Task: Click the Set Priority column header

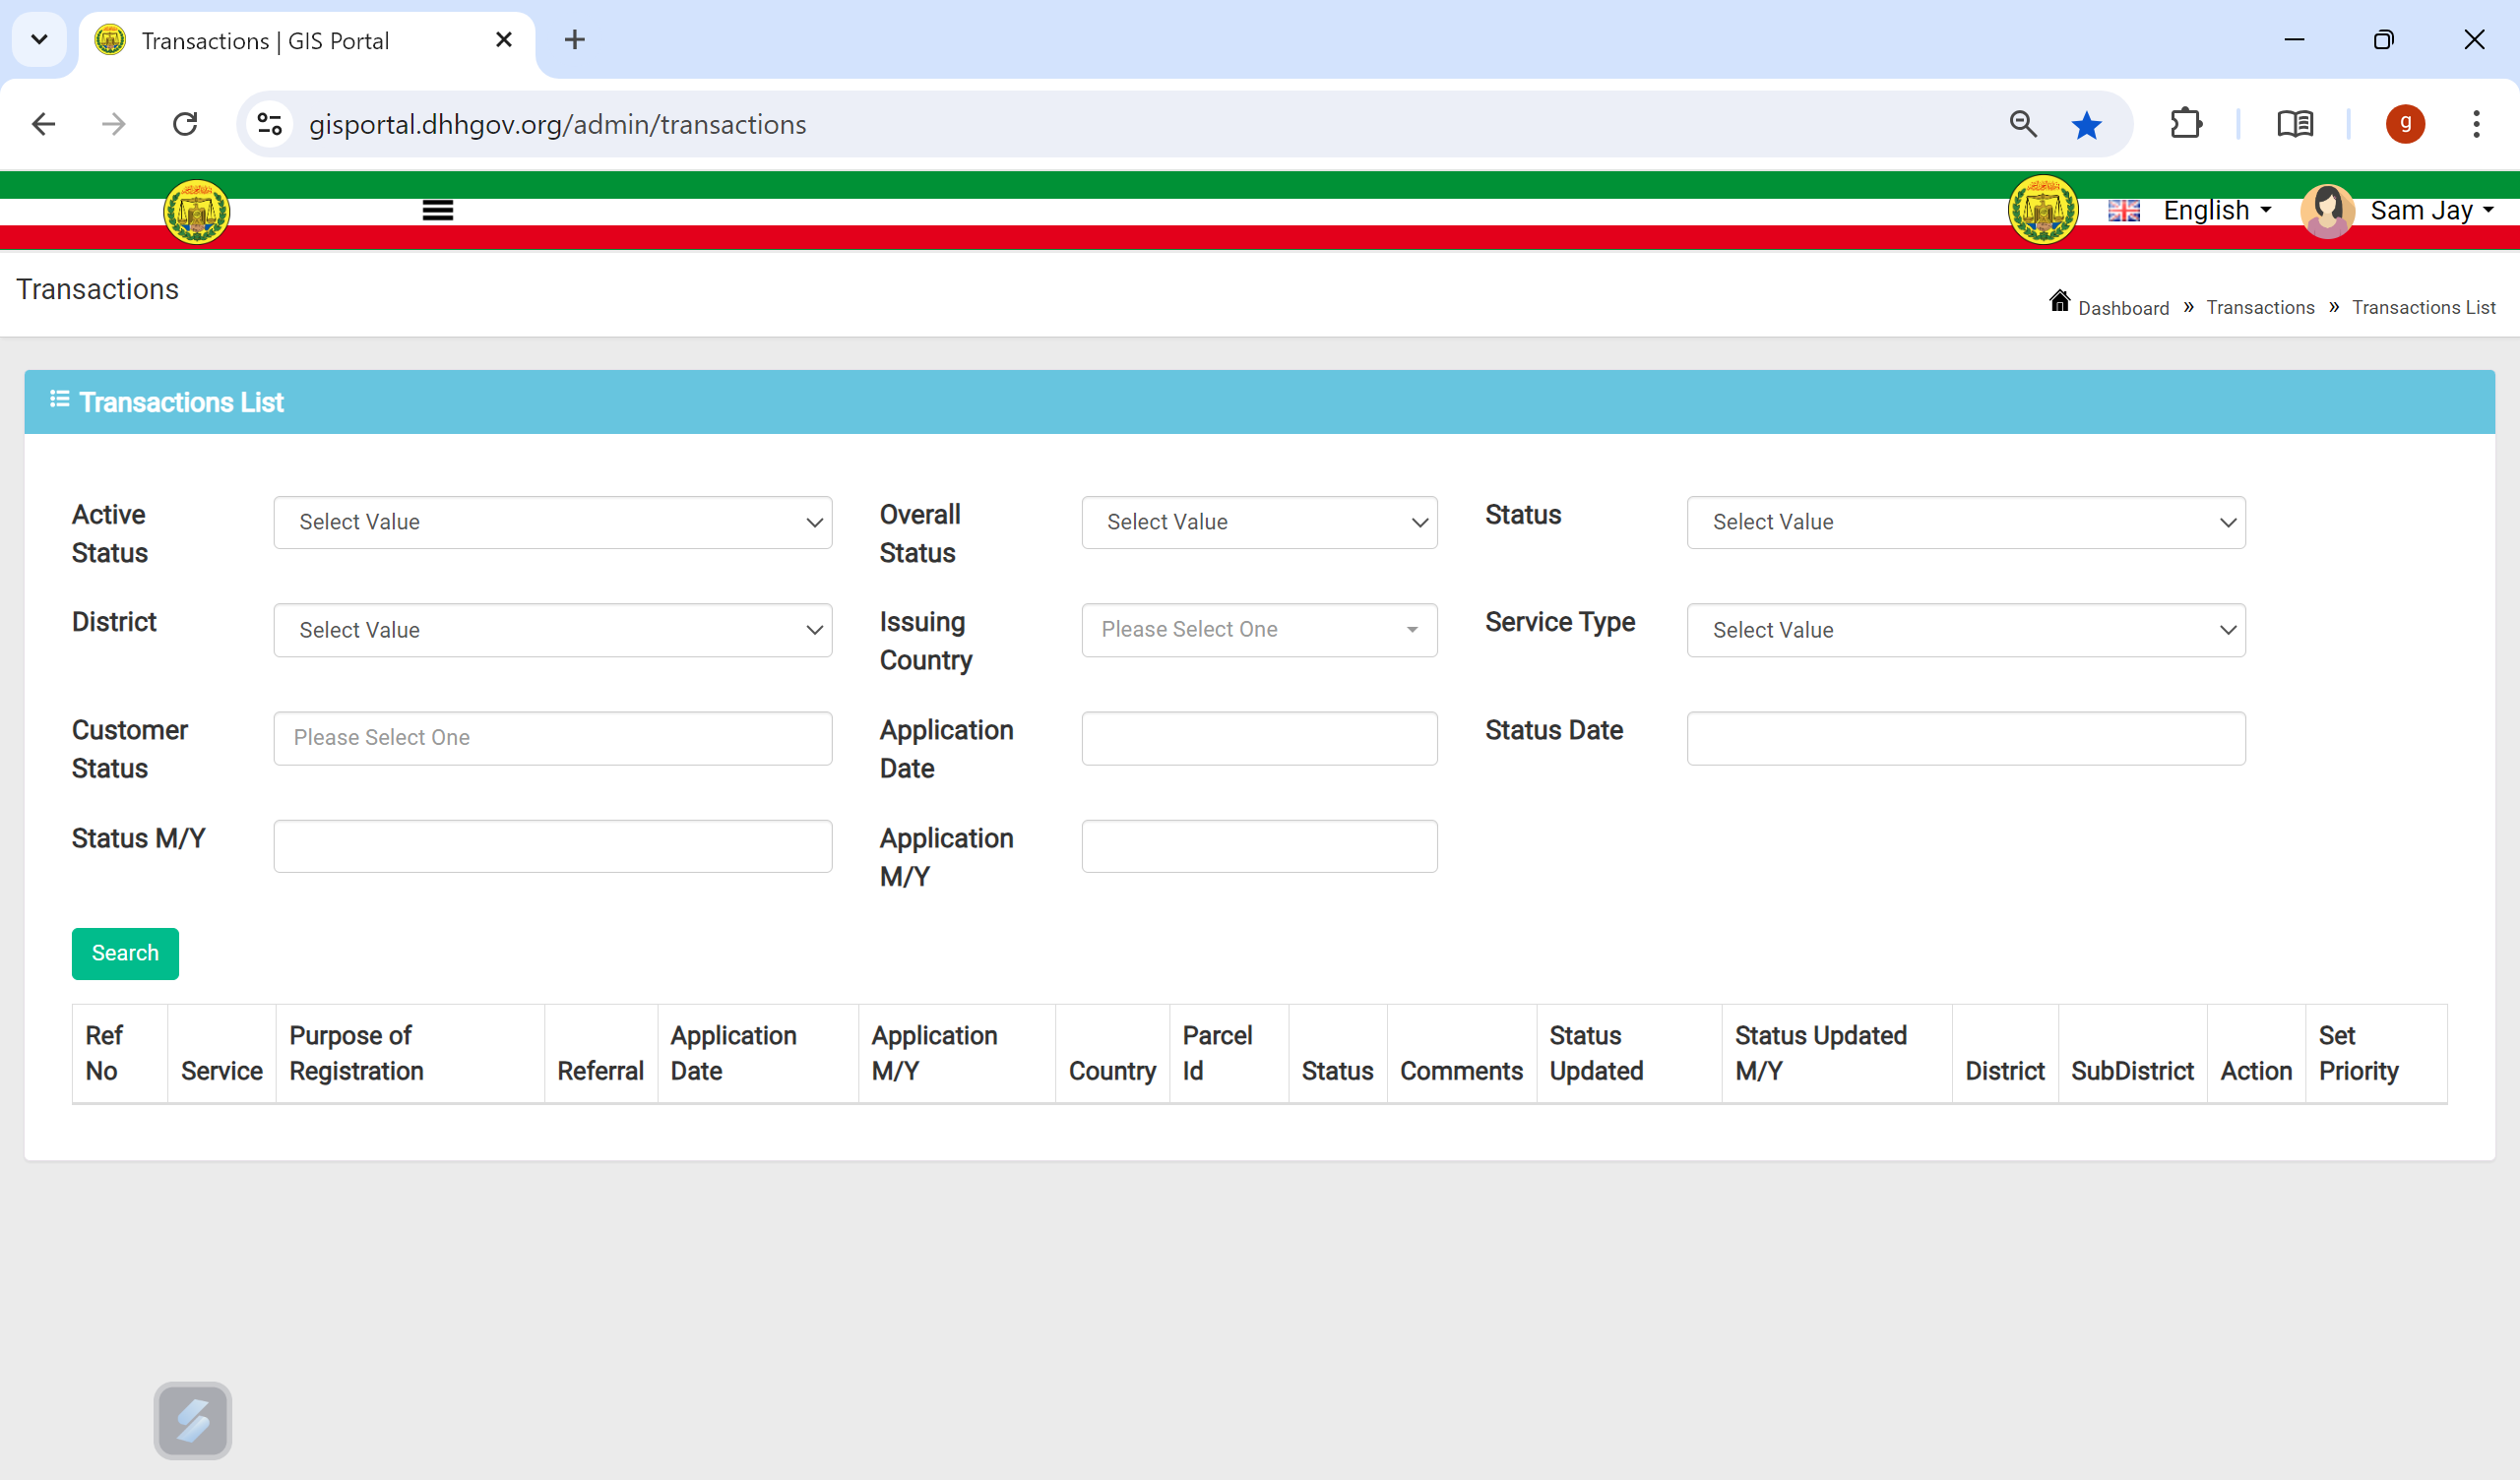Action: tap(2376, 1053)
